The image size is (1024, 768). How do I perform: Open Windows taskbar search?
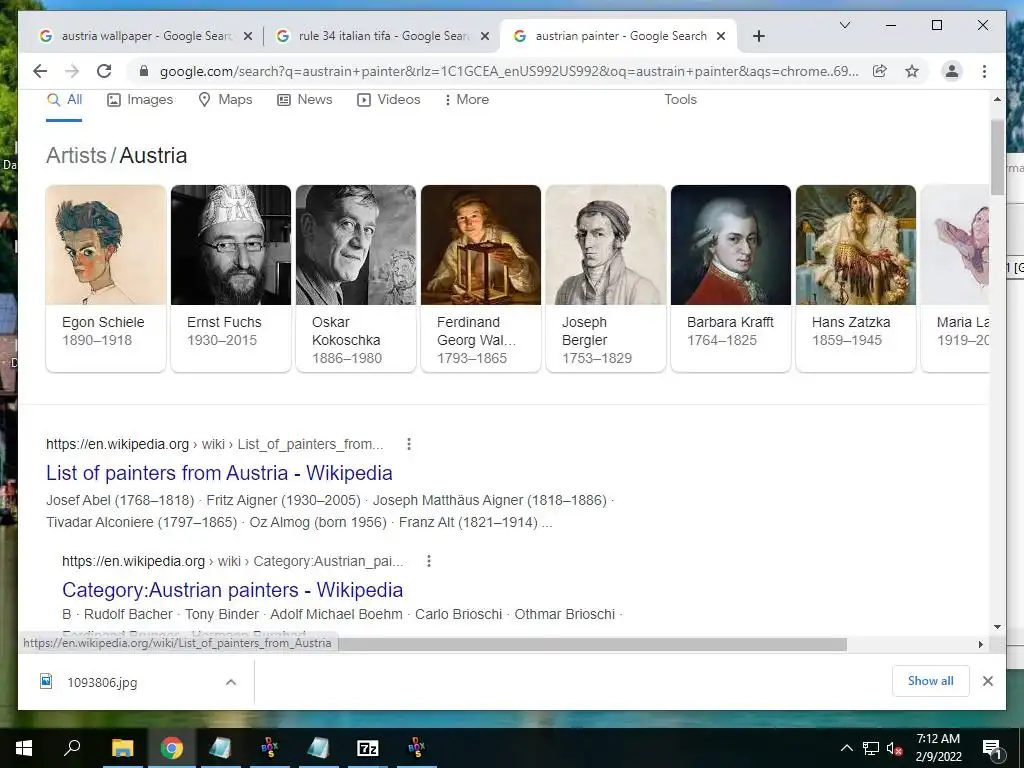(72, 748)
